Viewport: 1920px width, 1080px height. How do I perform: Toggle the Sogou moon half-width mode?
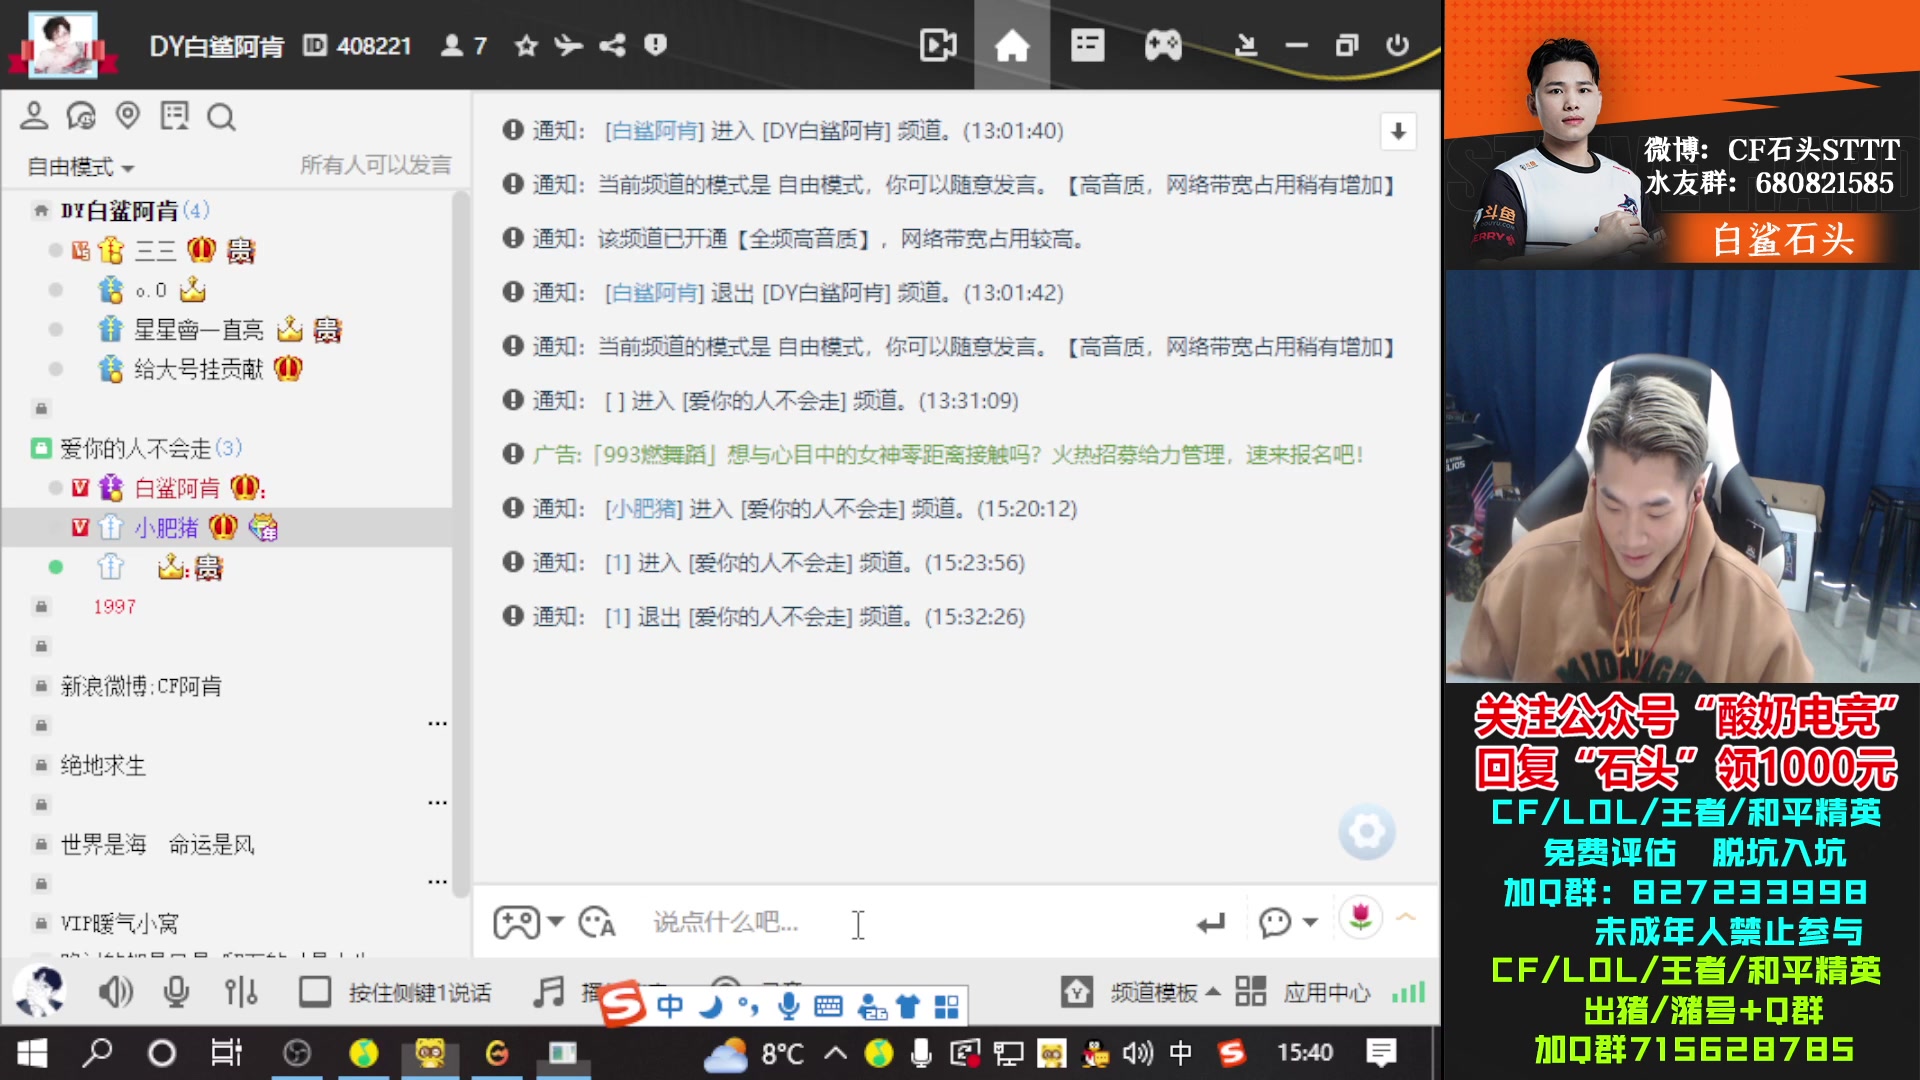click(711, 1006)
